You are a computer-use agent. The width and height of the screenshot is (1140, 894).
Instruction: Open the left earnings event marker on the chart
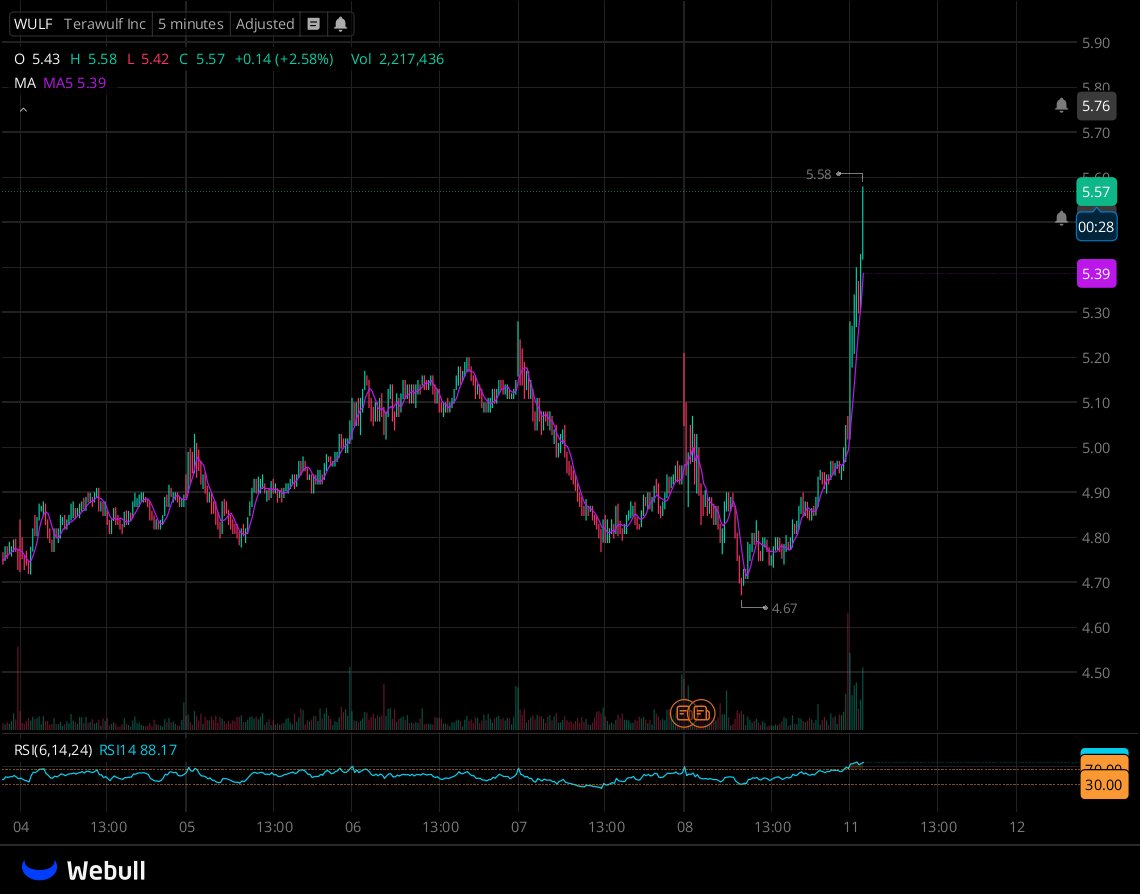(684, 712)
